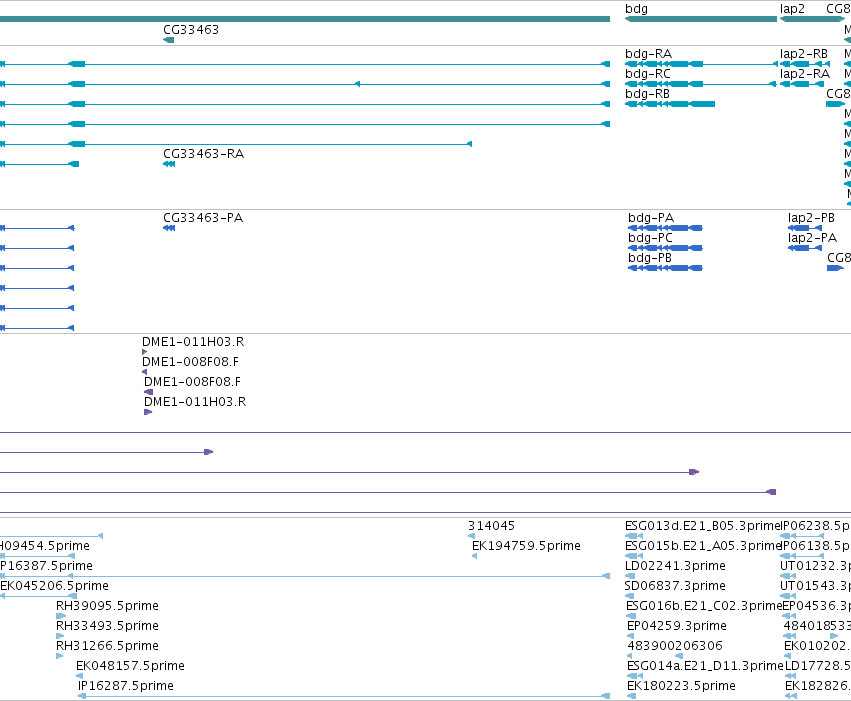Select the IP16287.5prime EST label
This screenshot has height=701, width=851.
click(126, 686)
